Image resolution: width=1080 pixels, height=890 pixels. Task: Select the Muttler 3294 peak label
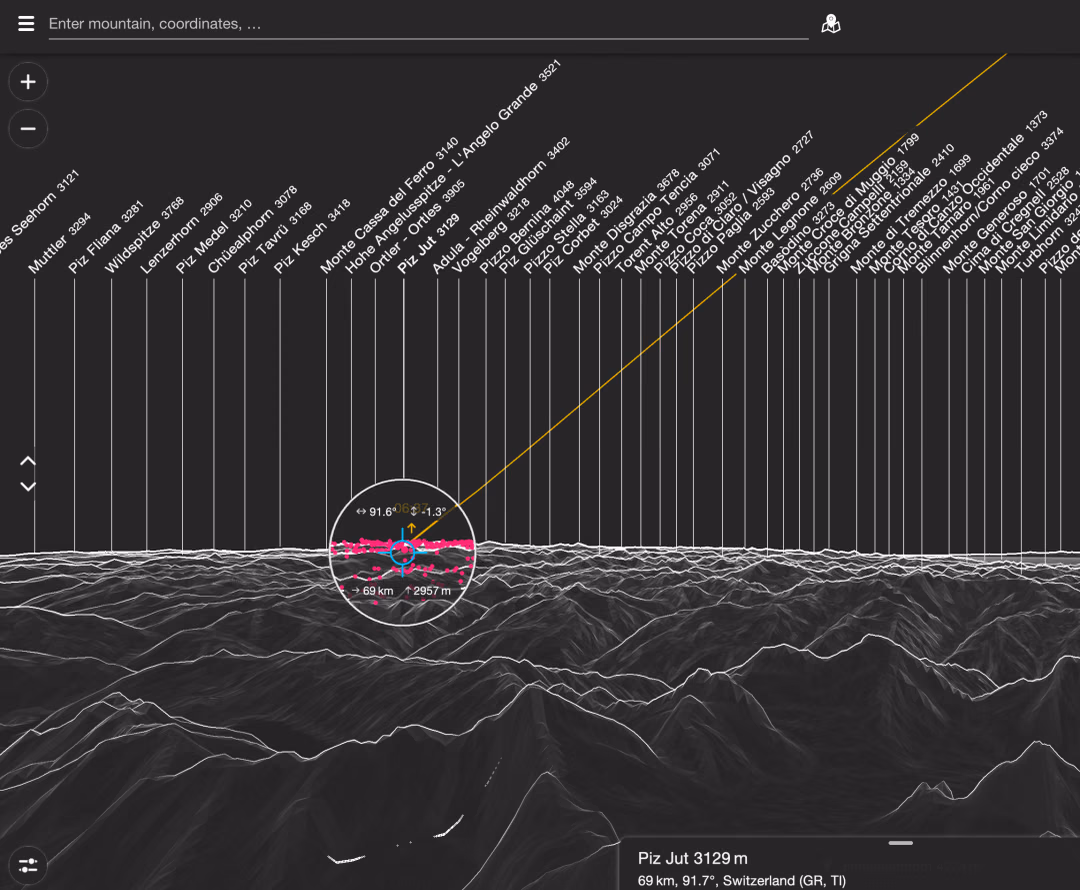point(61,242)
